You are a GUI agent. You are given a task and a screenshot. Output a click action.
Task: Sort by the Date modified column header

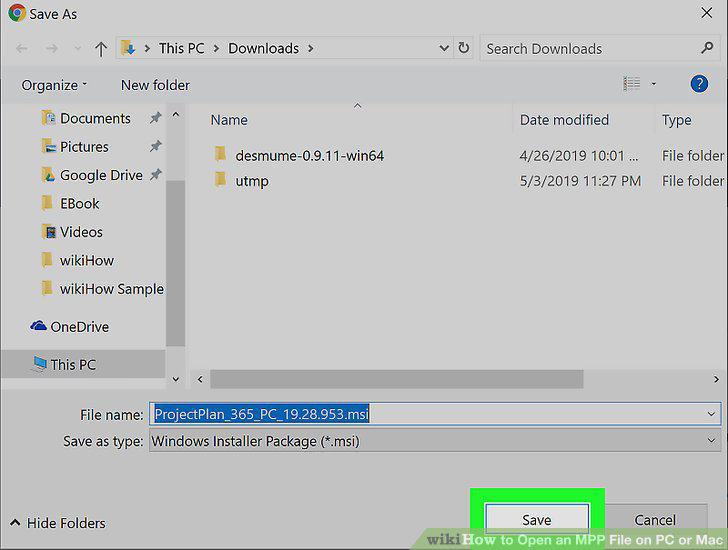click(564, 120)
